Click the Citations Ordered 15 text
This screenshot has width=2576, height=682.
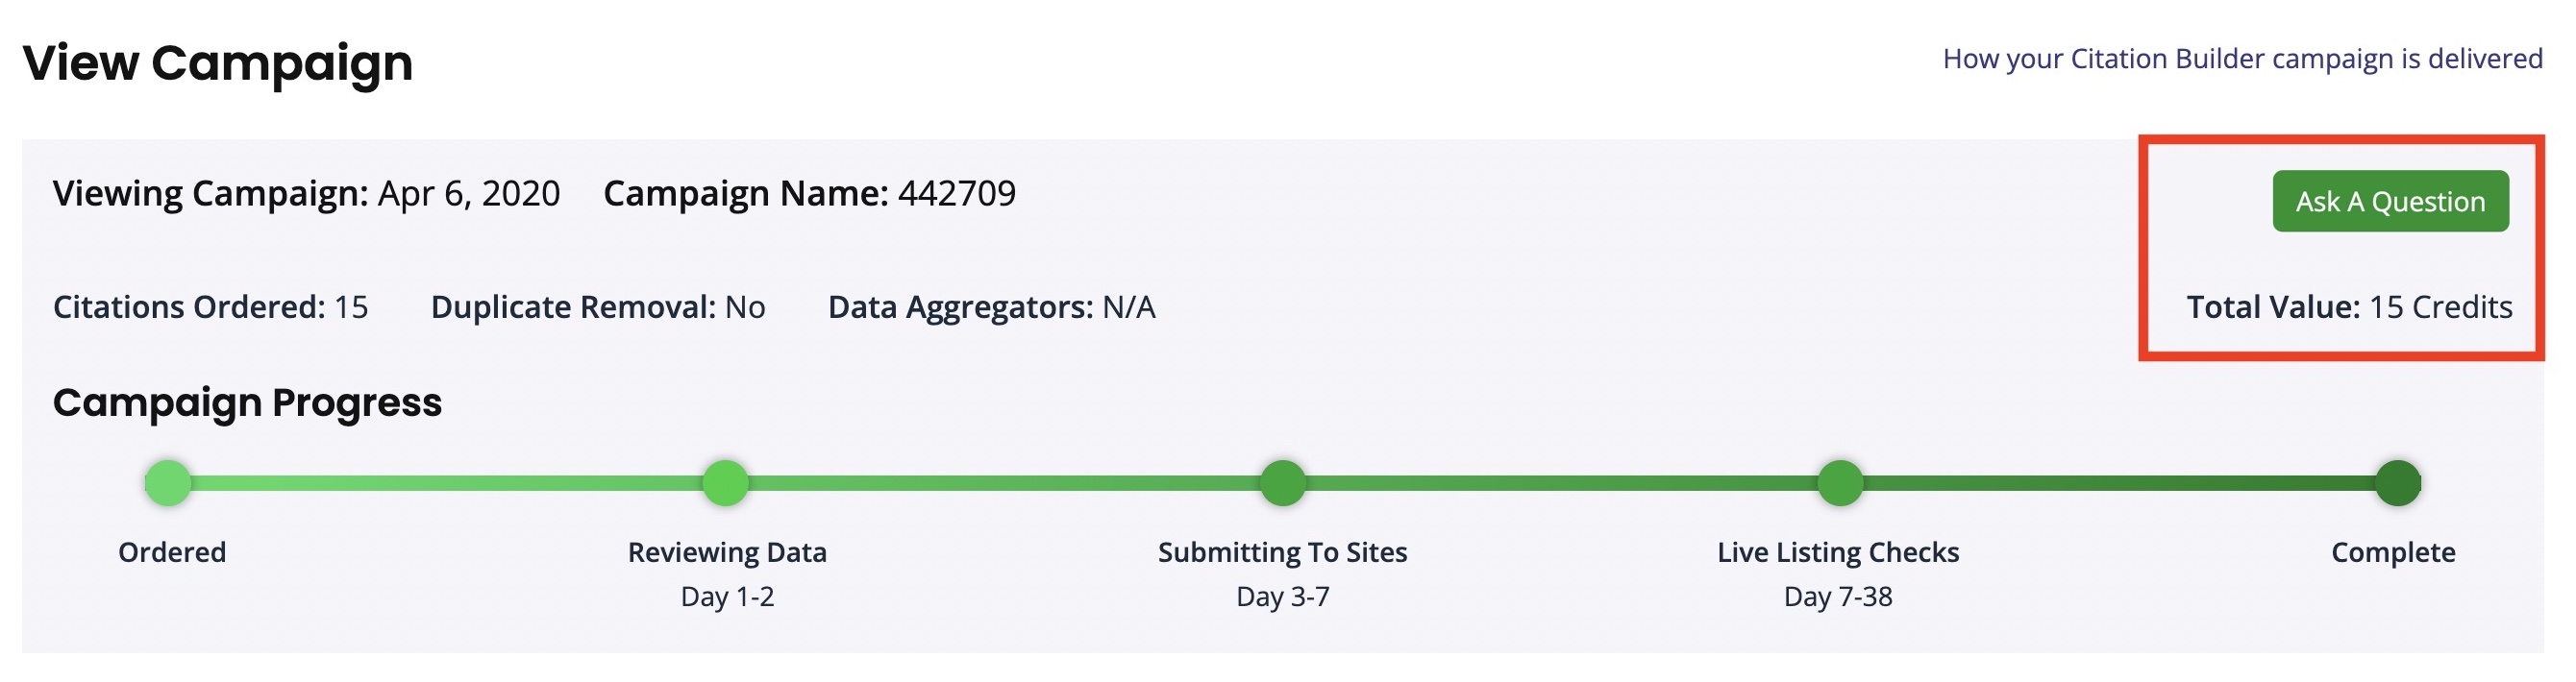point(210,307)
